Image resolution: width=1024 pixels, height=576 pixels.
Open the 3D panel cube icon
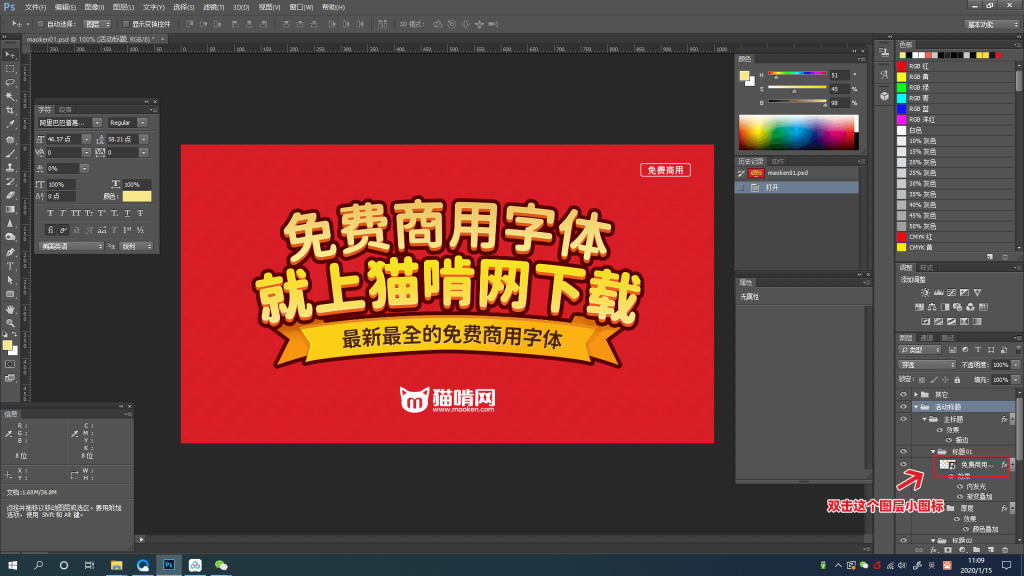pyautogui.click(x=884, y=96)
